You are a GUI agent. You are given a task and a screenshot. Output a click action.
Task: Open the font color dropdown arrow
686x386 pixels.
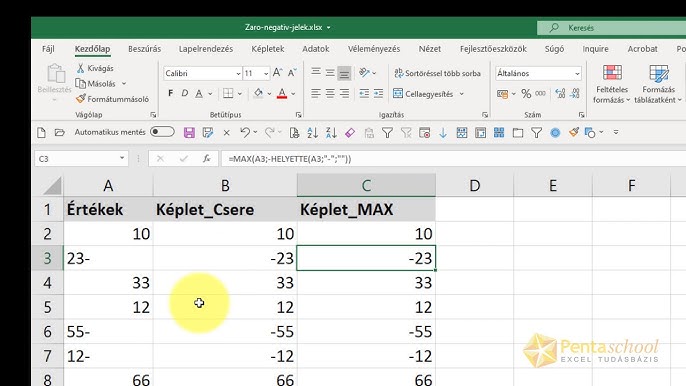tap(293, 94)
